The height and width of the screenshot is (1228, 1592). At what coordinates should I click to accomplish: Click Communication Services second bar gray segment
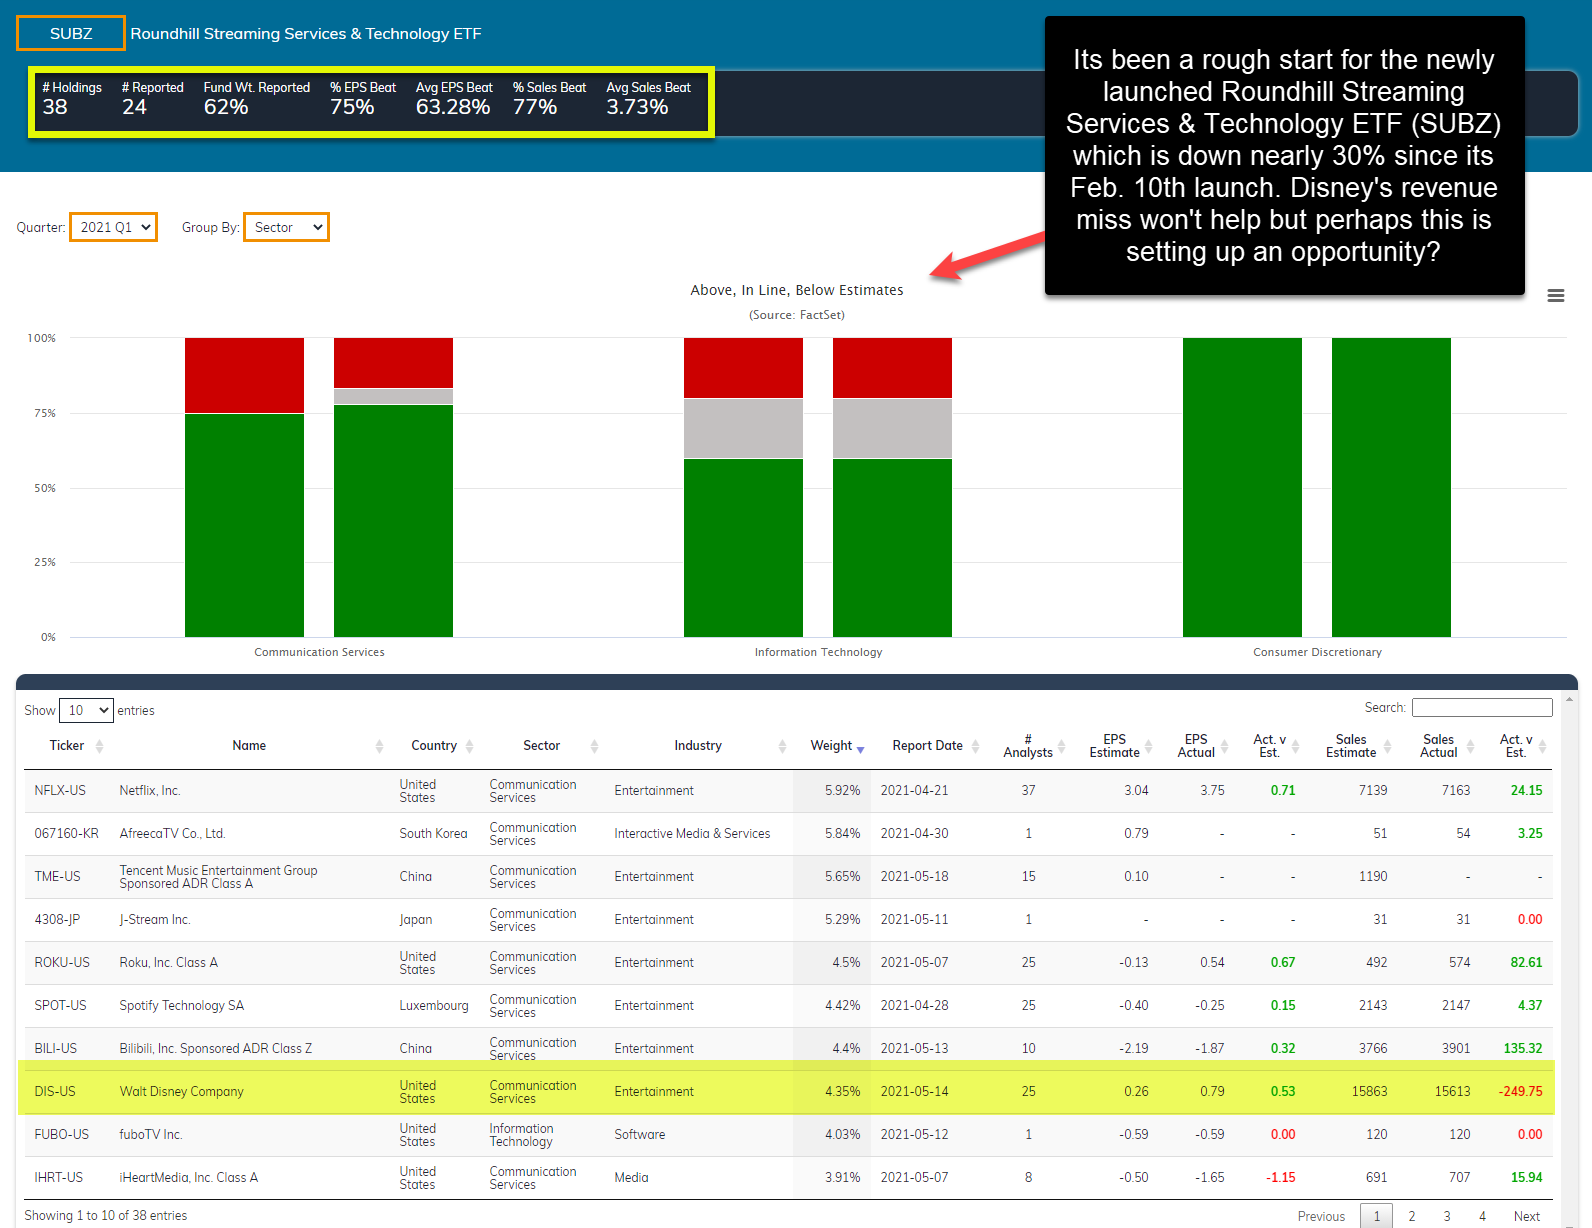click(393, 396)
